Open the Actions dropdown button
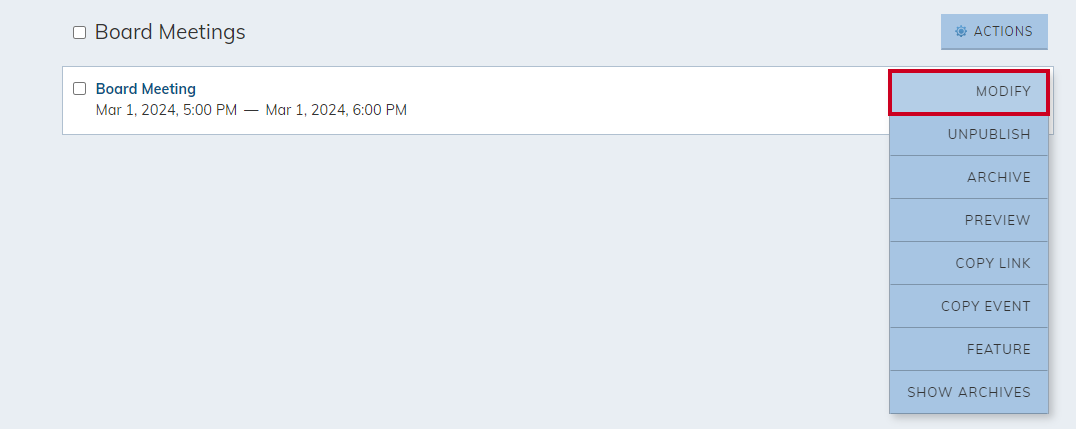Screen dimensions: 1076x429 coord(994,32)
